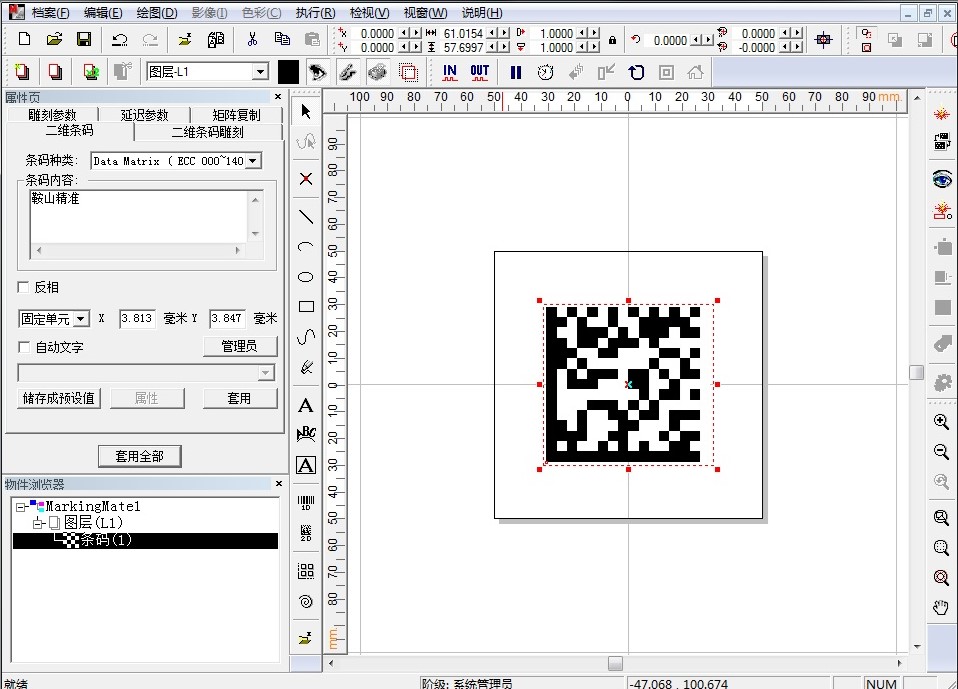Open the 执行(R) menu
958x689 pixels.
pos(315,13)
